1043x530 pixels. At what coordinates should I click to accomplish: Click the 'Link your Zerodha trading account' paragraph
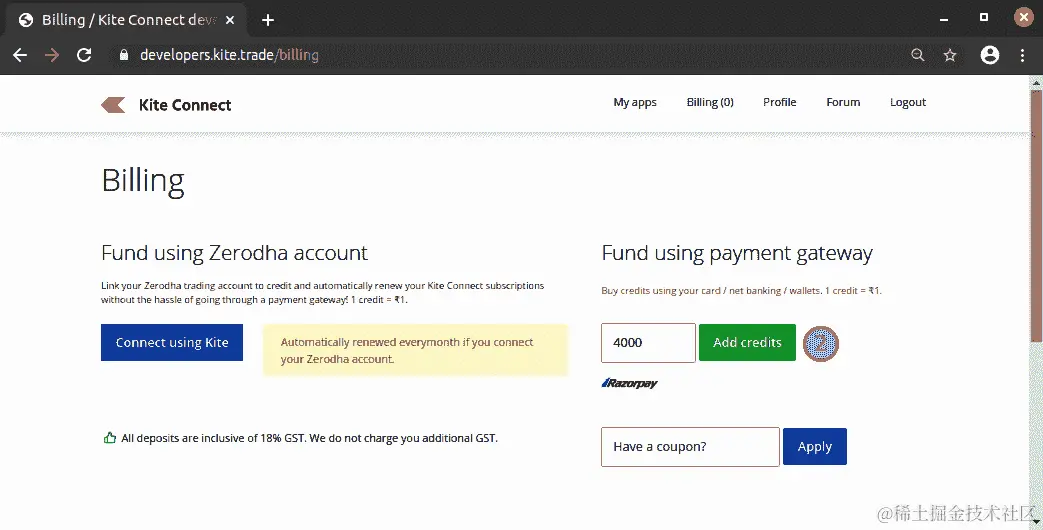pyautogui.click(x=323, y=293)
